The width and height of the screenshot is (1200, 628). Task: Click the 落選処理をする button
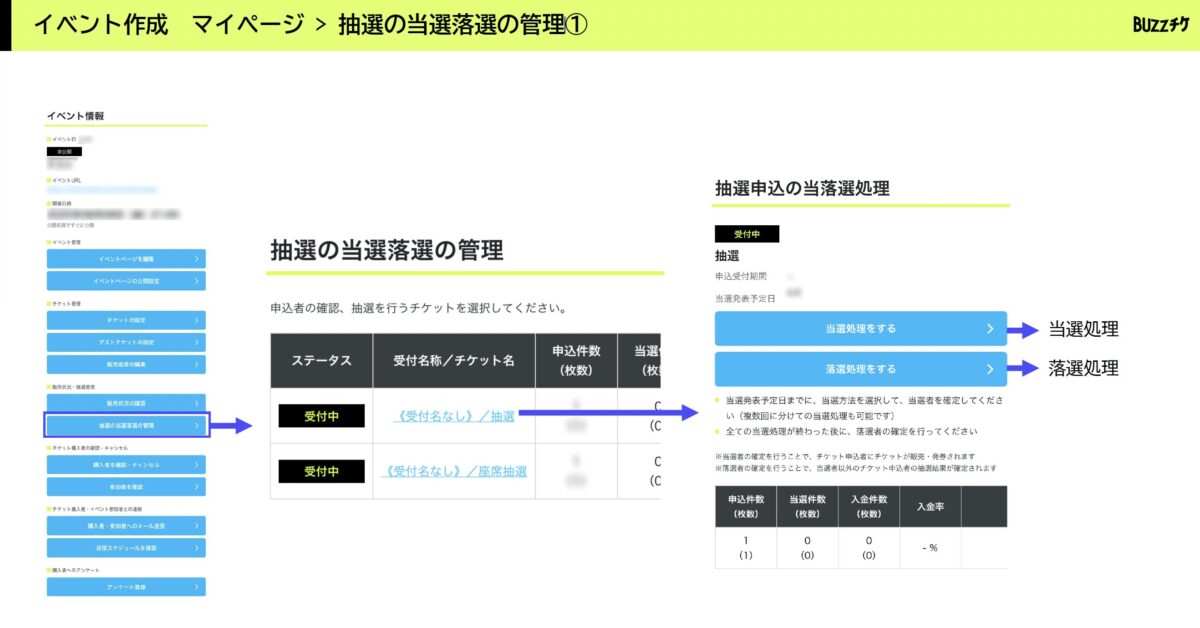[860, 369]
